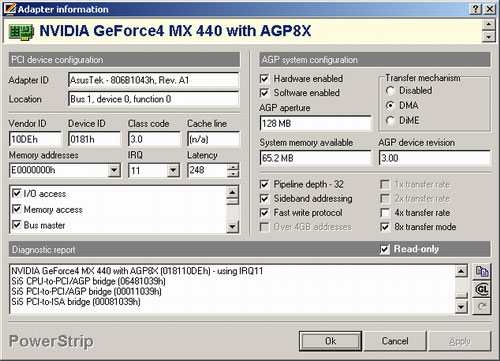The width and height of the screenshot is (500, 361).
Task: Click the help question mark button
Action: (476, 9)
